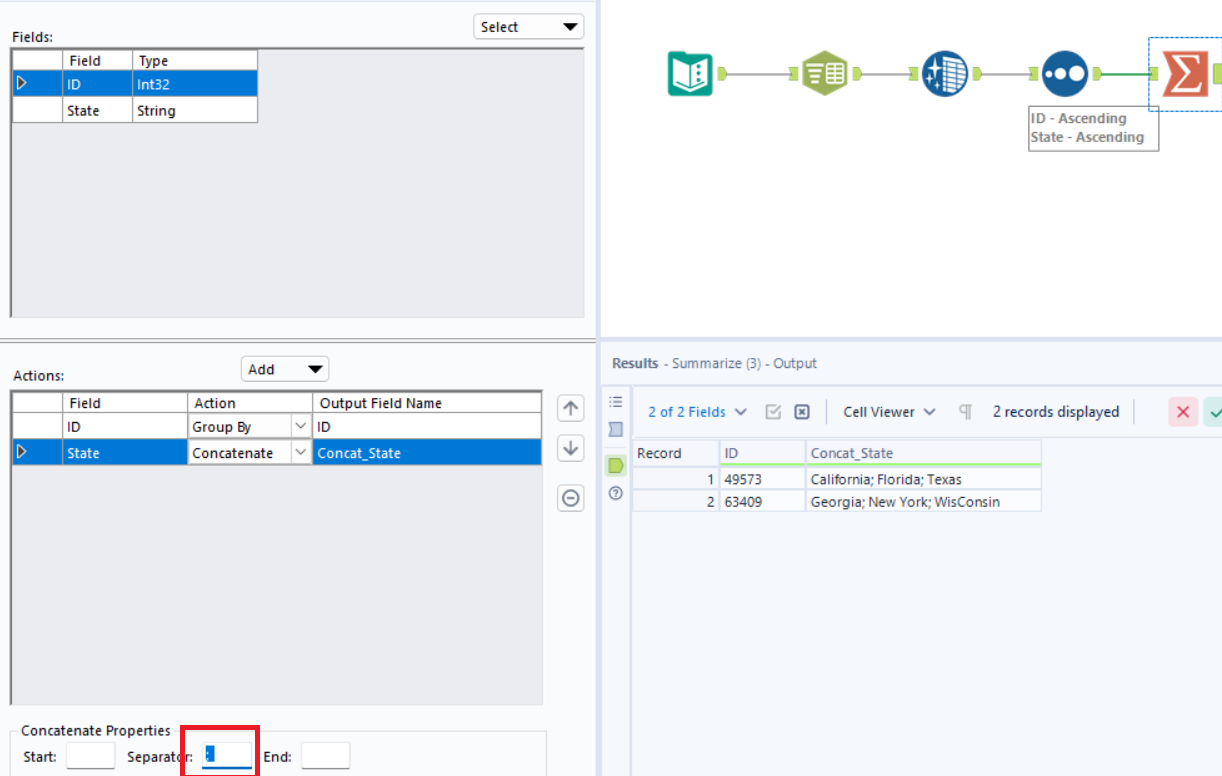Move the State action up with arrow button
The image size is (1222, 776).
(570, 408)
